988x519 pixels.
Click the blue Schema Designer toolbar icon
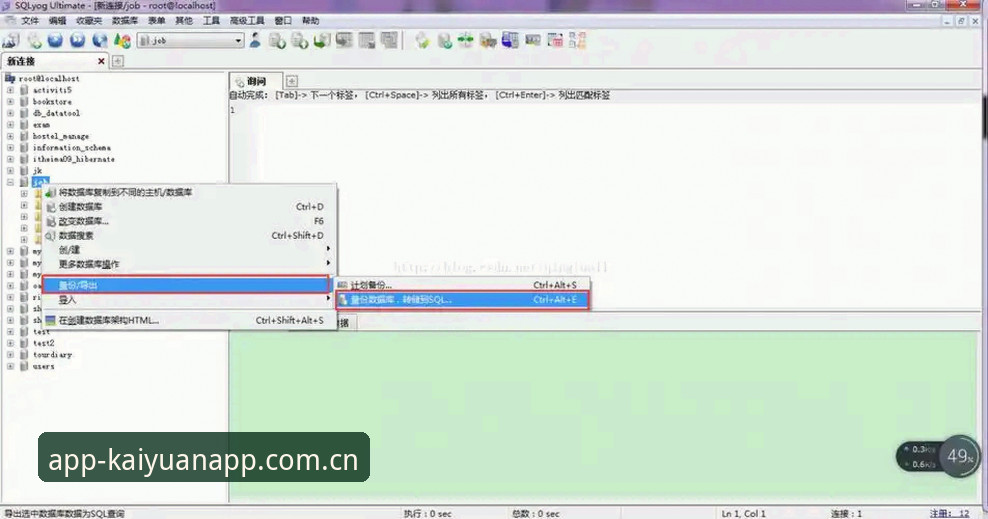coord(510,40)
